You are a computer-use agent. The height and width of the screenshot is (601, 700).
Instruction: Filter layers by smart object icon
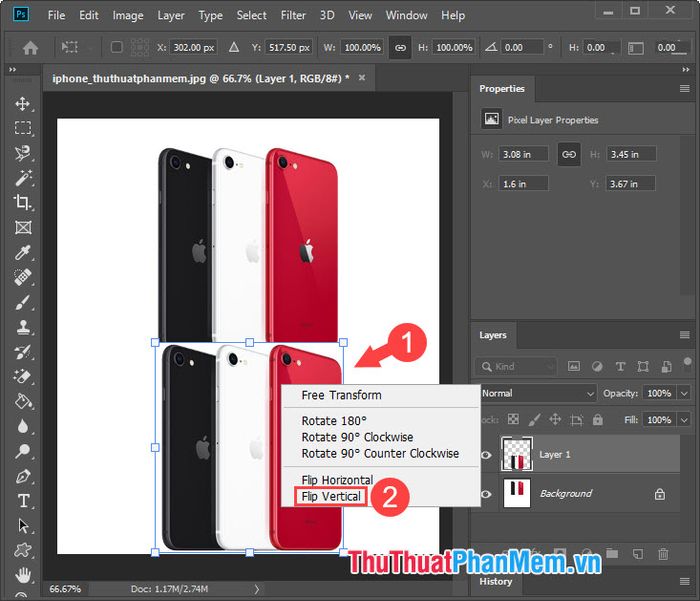click(x=666, y=367)
